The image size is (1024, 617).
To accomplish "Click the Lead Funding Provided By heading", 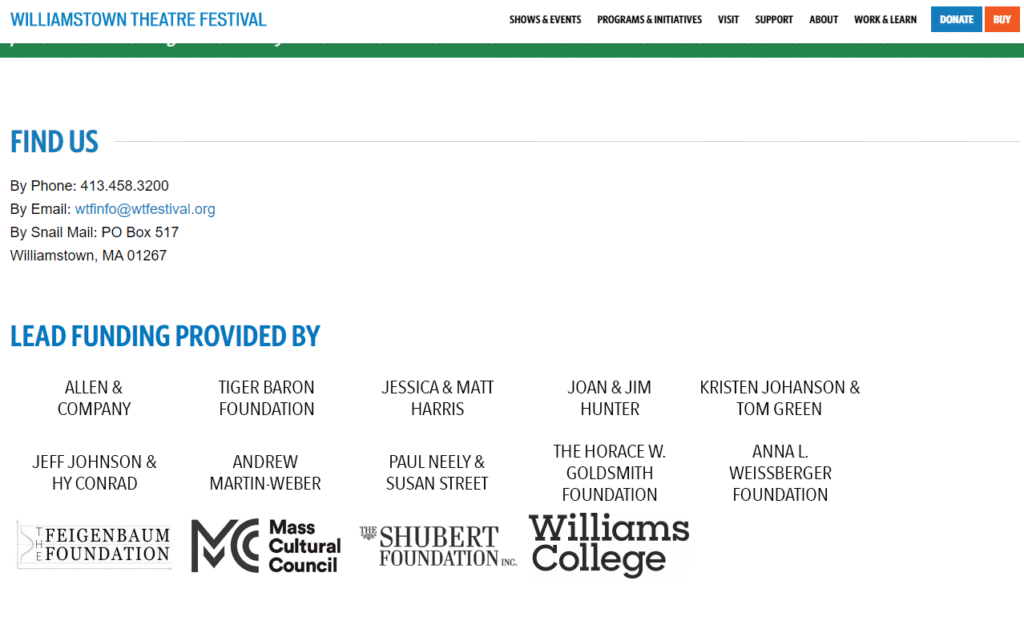I will [x=165, y=336].
